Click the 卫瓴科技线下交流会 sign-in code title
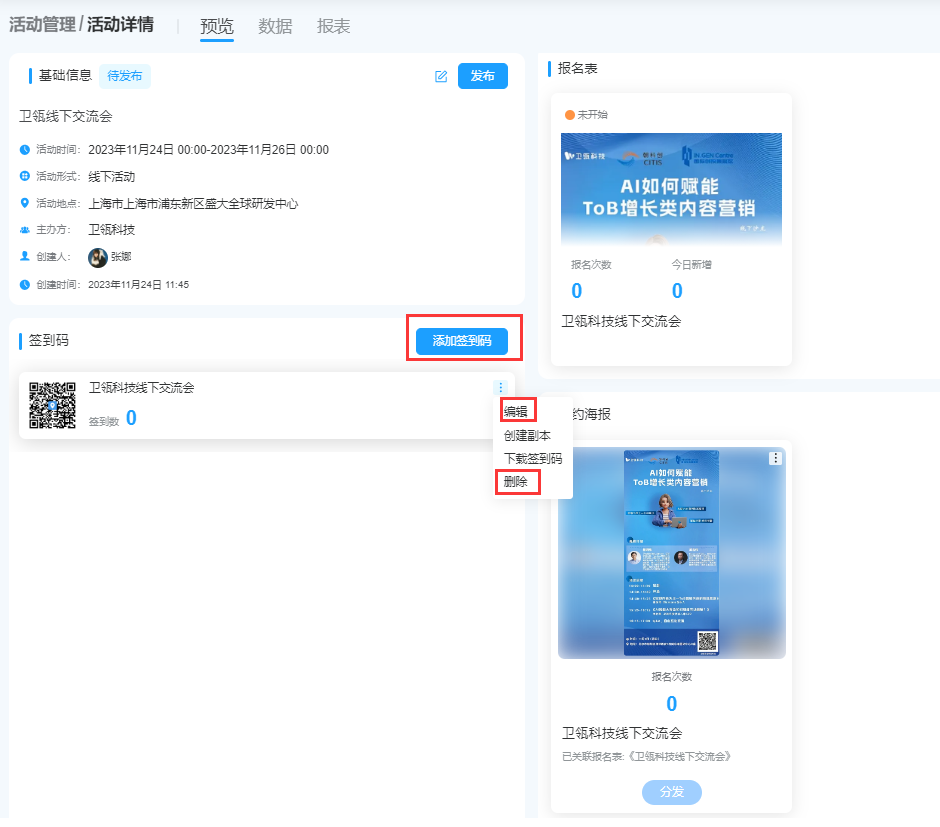The height and width of the screenshot is (827, 940). click(x=141, y=388)
